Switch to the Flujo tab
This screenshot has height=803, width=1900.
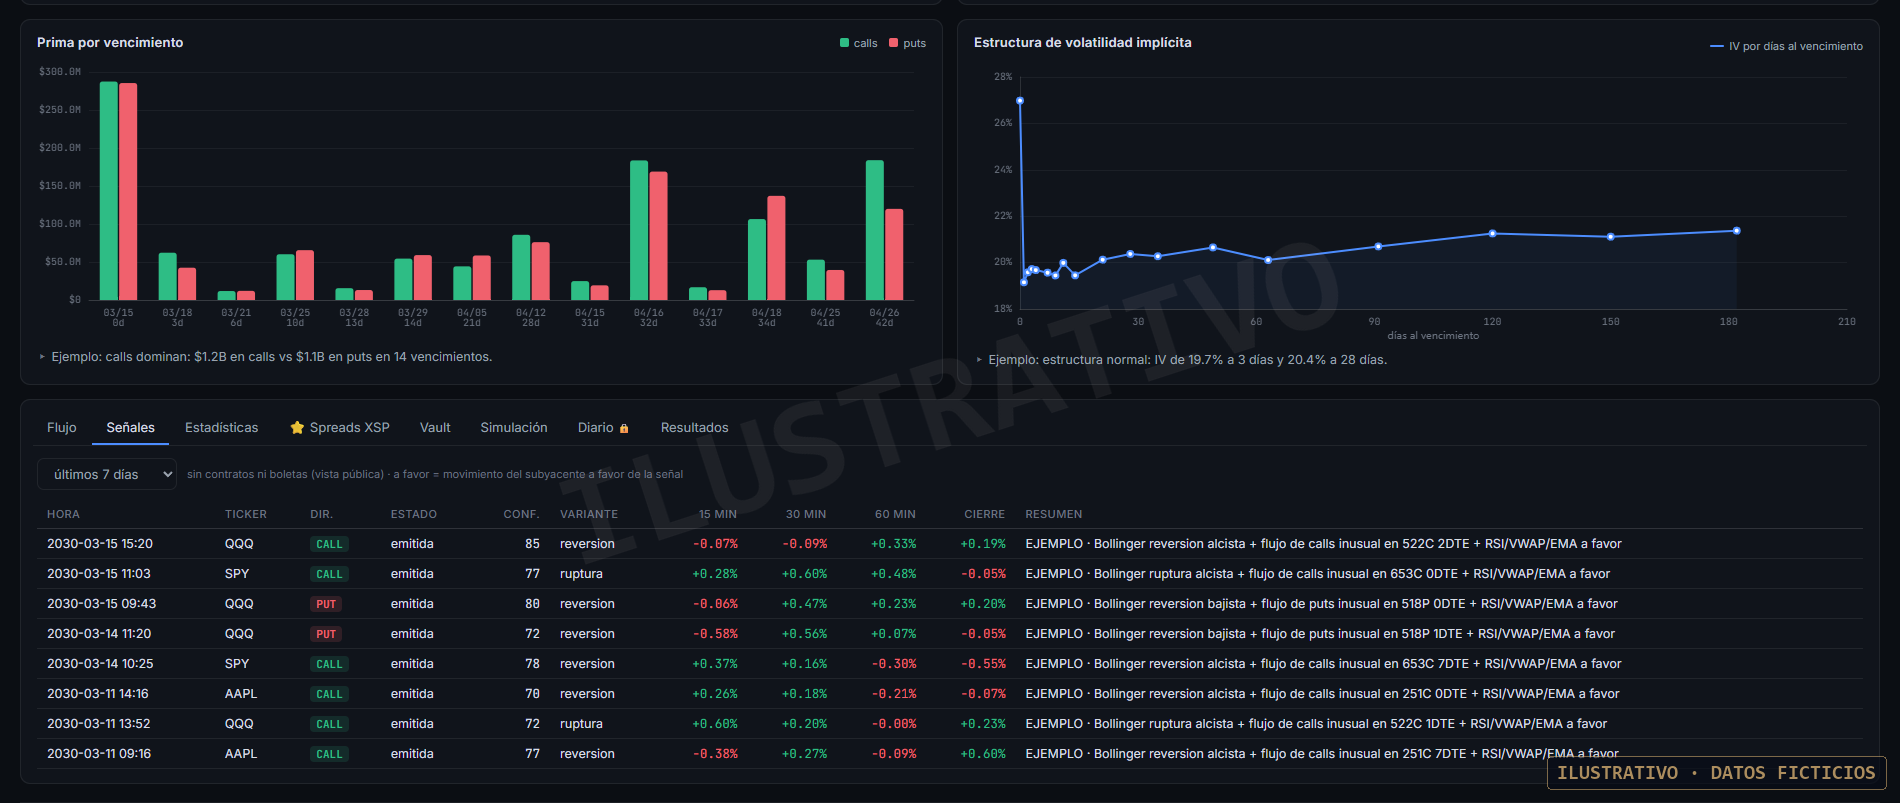click(x=62, y=428)
